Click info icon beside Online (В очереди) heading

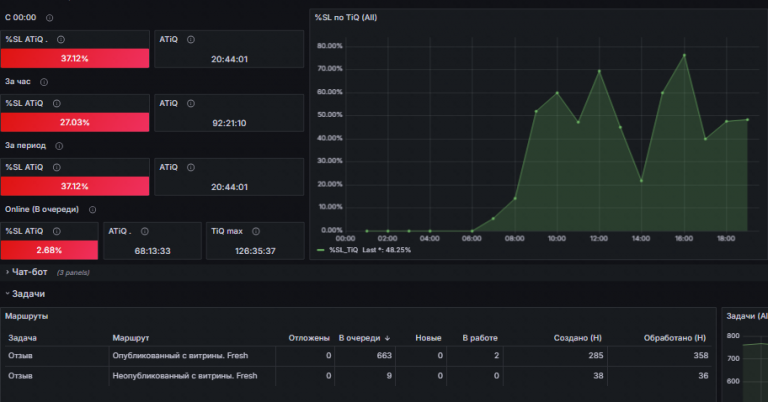(92, 210)
